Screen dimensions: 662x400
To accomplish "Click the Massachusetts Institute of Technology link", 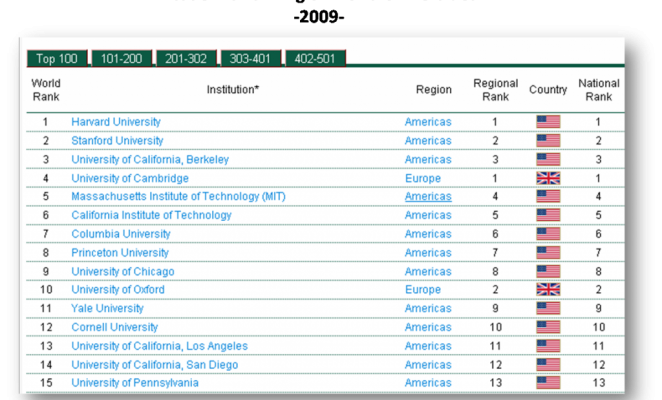I will [178, 197].
